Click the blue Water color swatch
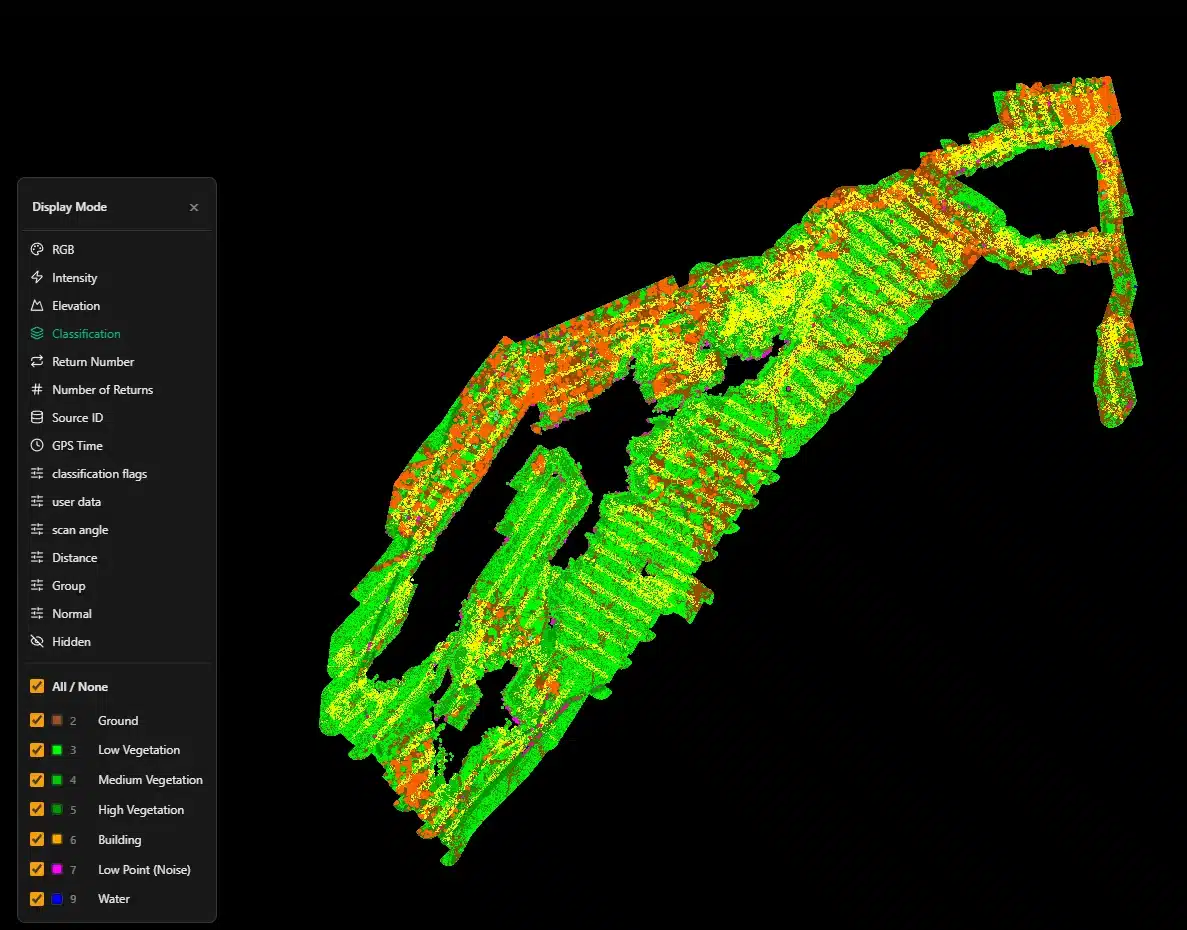 (x=57, y=899)
